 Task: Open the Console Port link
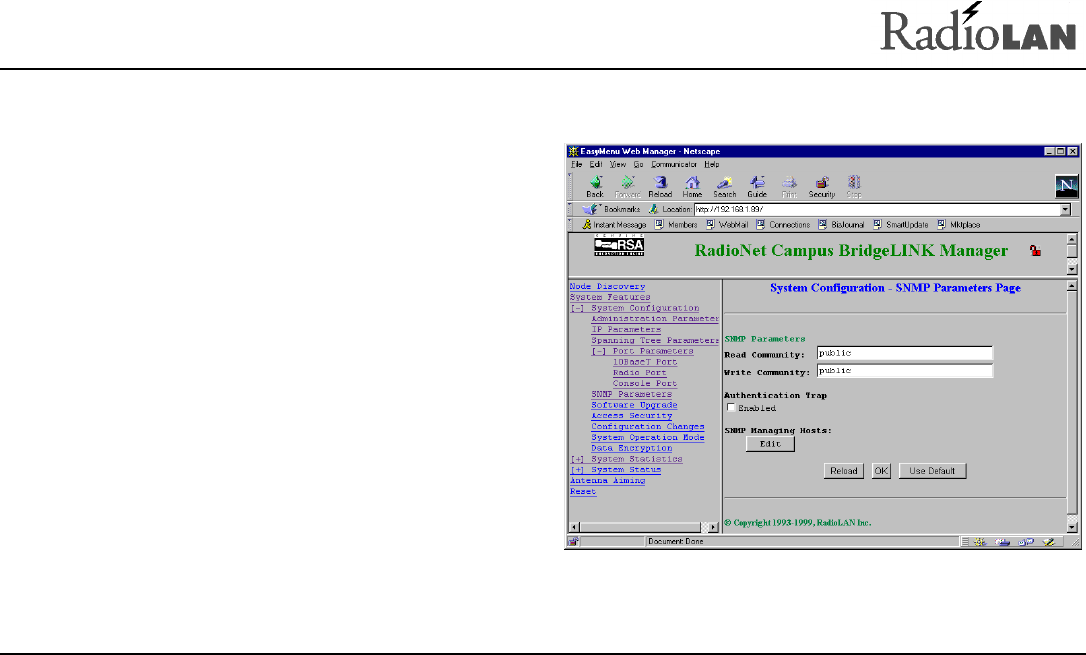coord(645,384)
